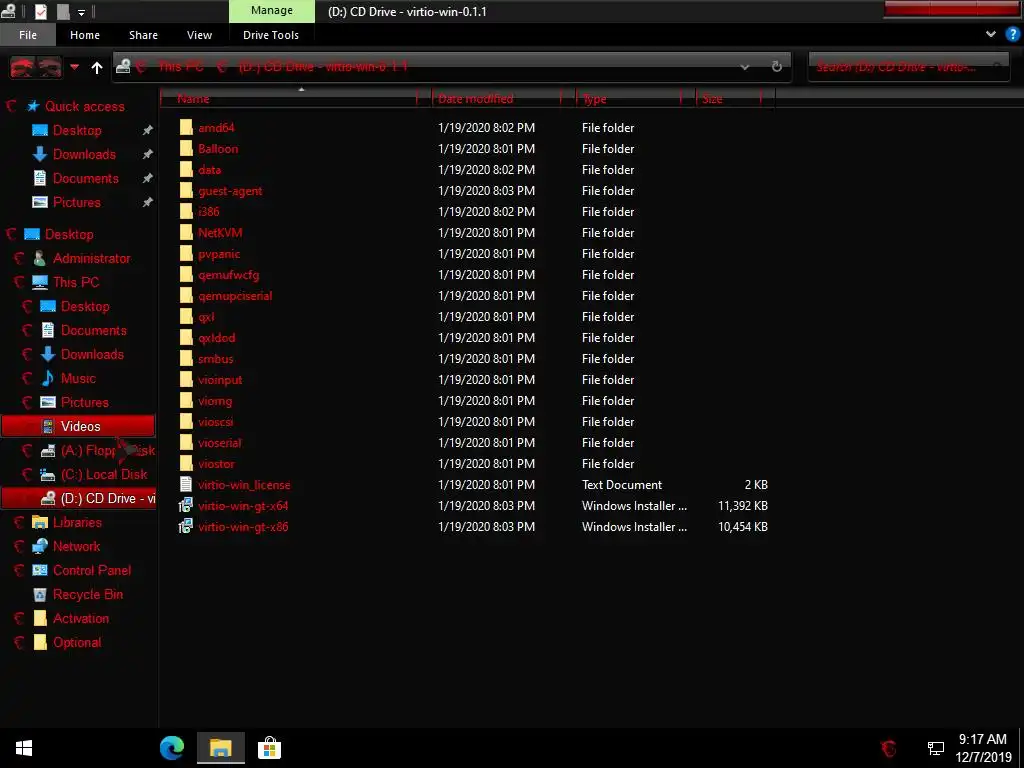
Task: Go back using the red back button
Action: tap(22, 67)
